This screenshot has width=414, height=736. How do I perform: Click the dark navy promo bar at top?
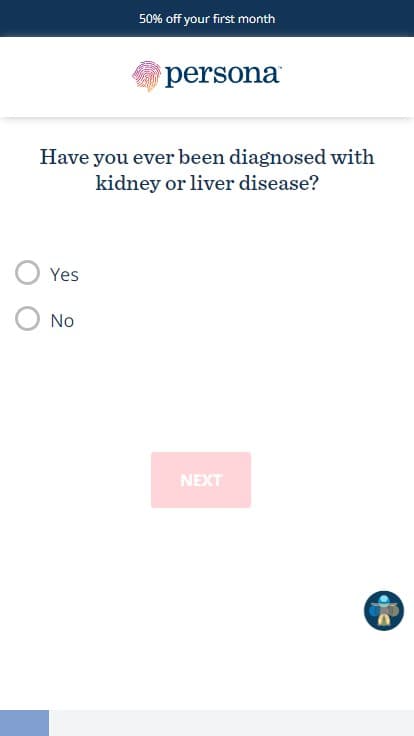point(207,18)
